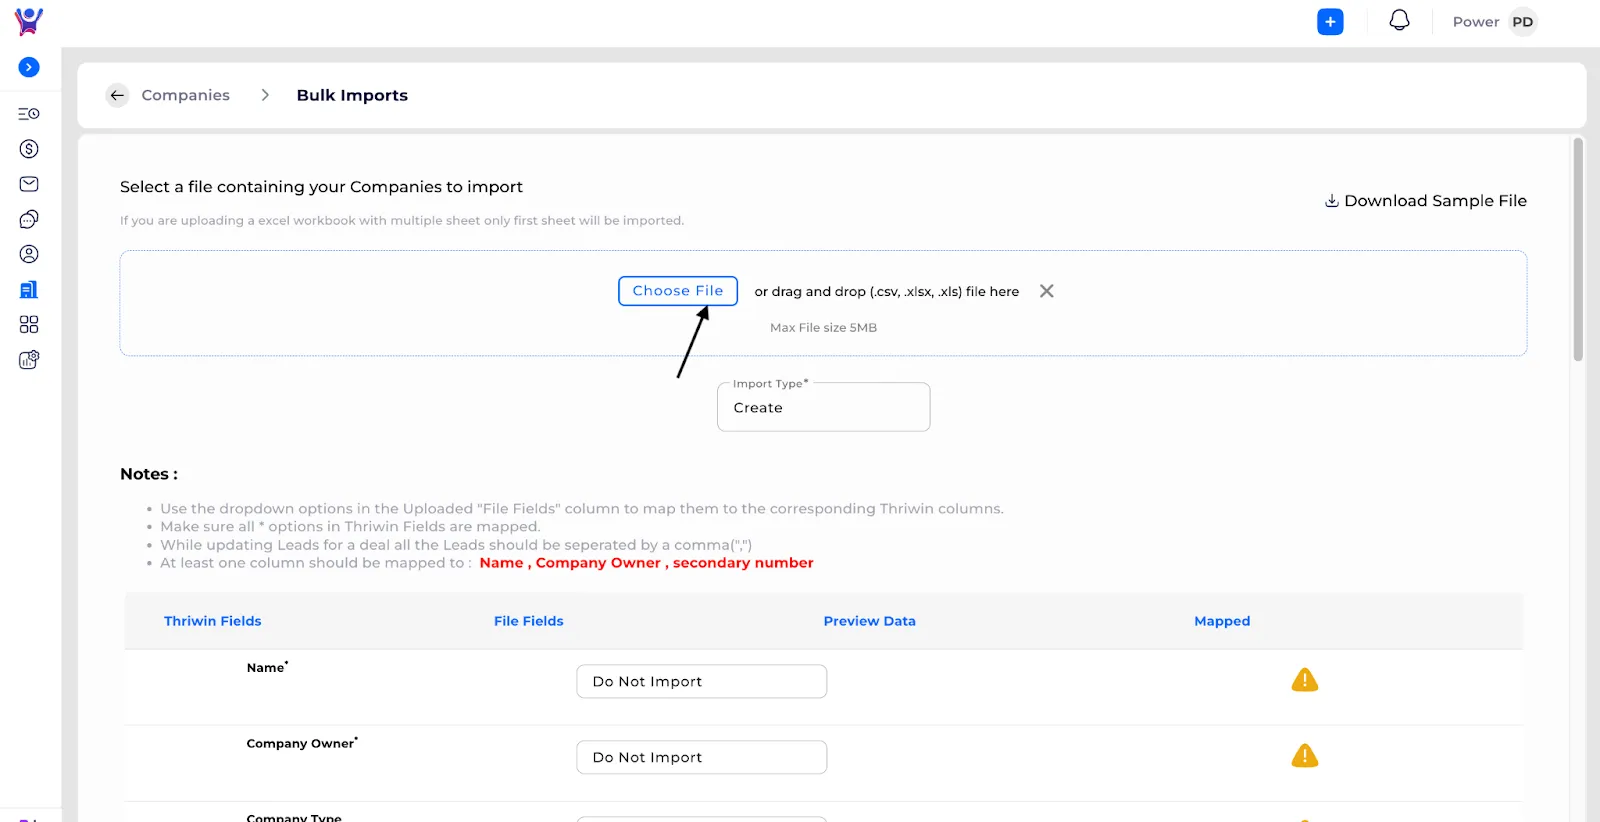Image resolution: width=1600 pixels, height=822 pixels.
Task: Click the Notes heading
Action: pyautogui.click(x=149, y=474)
